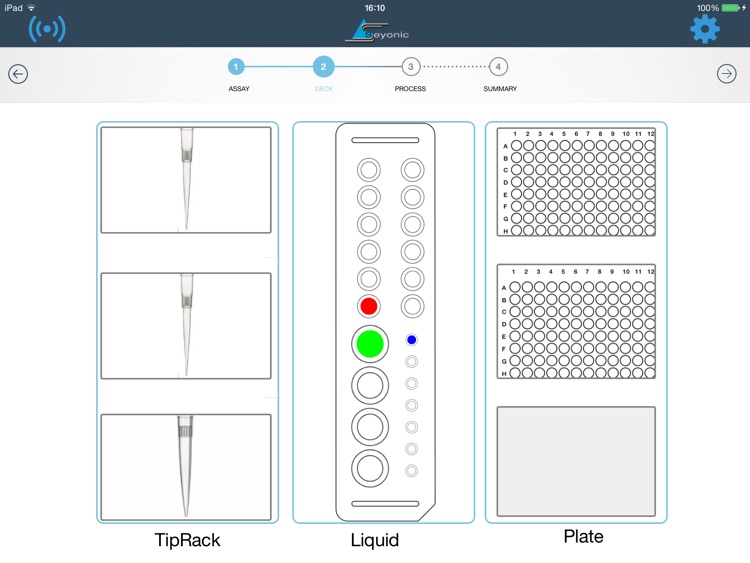Image resolution: width=750 pixels, height=563 pixels.
Task: Go back with the left arrow button
Action: (18, 74)
